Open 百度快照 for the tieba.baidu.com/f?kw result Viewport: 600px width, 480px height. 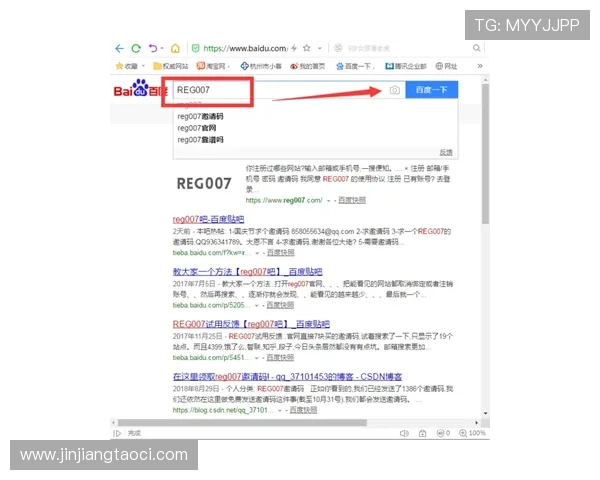click(x=280, y=253)
